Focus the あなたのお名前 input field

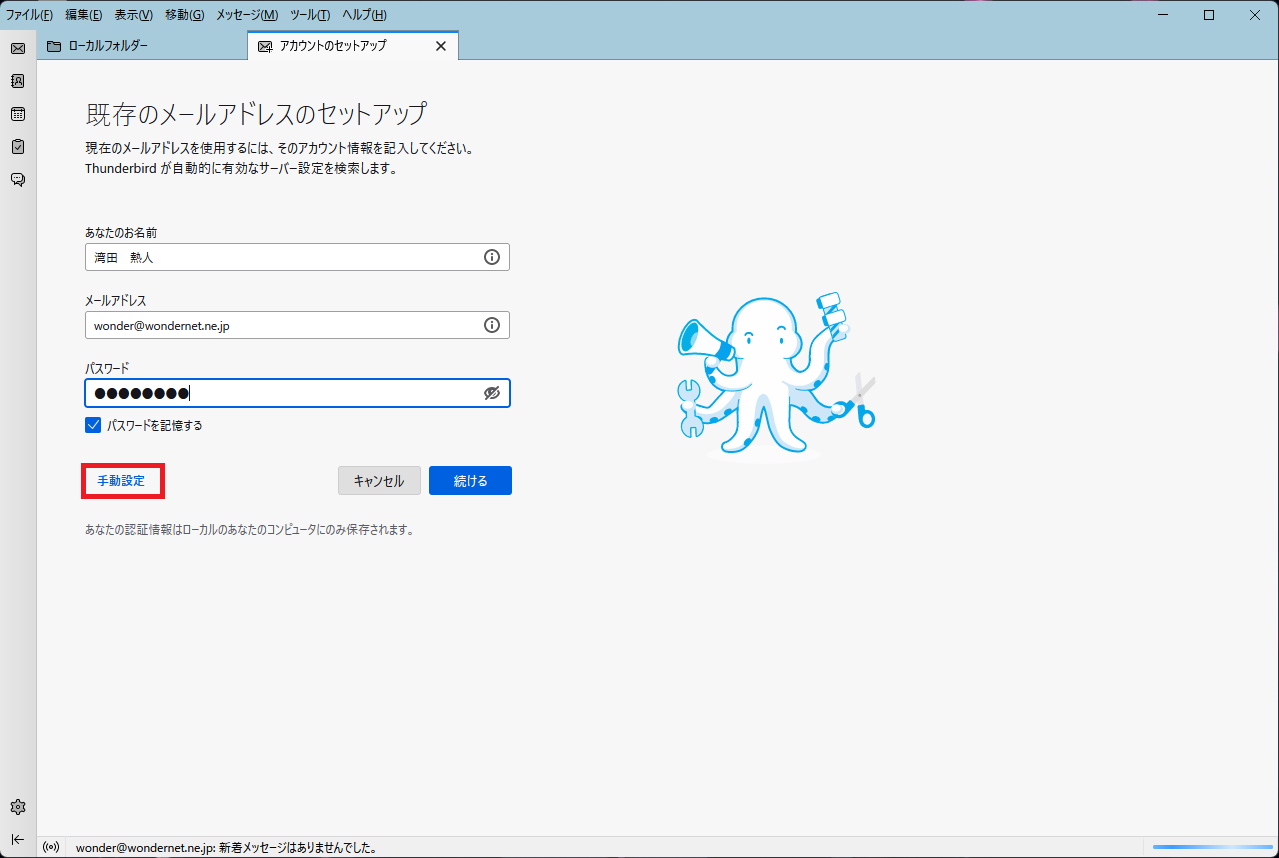tap(297, 257)
